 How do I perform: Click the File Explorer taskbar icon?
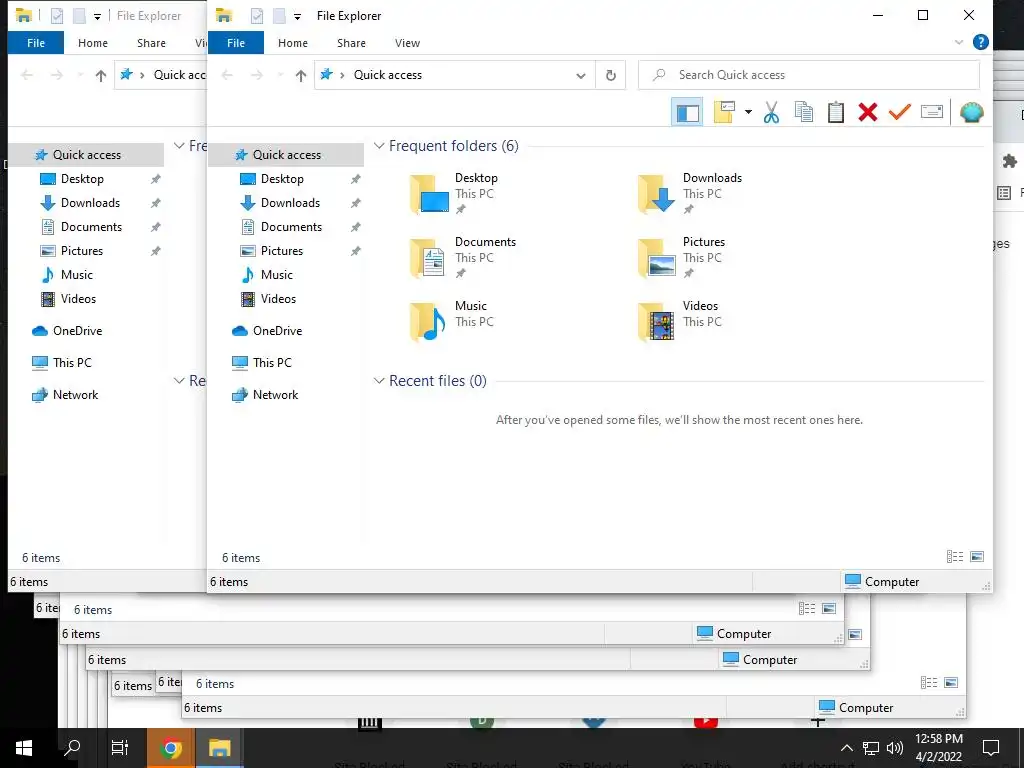pyautogui.click(x=219, y=748)
